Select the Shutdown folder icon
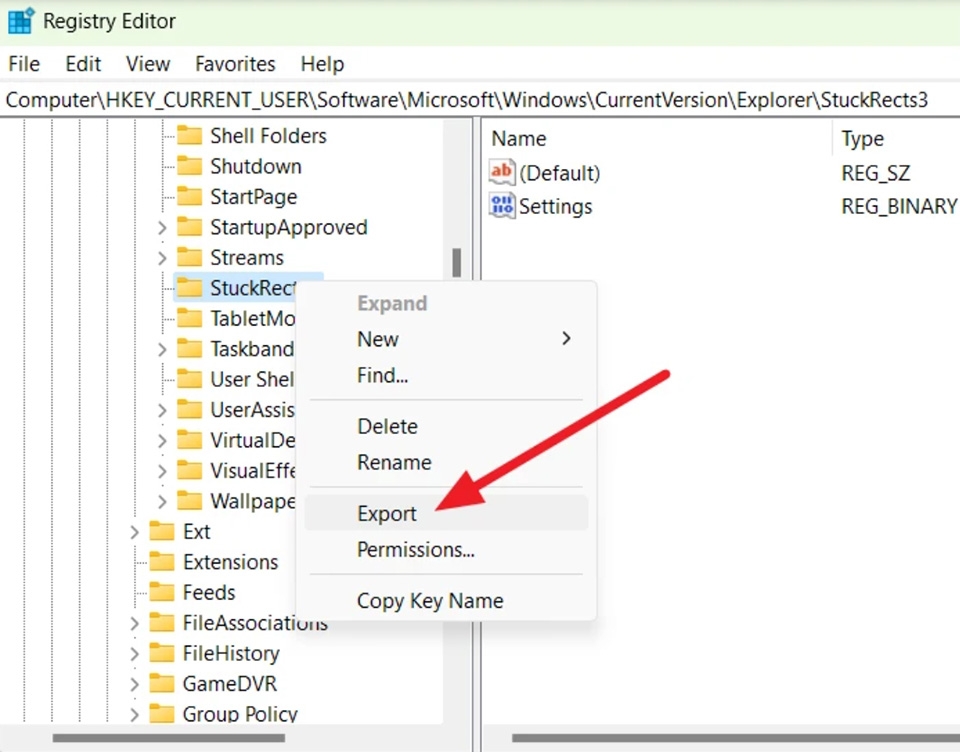960x752 pixels. [x=189, y=166]
